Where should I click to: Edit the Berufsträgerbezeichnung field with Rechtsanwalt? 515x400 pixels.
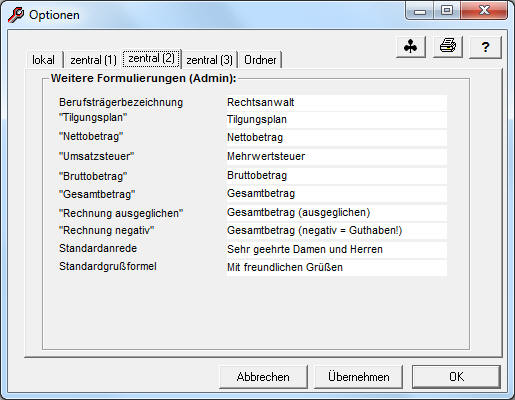coord(337,103)
